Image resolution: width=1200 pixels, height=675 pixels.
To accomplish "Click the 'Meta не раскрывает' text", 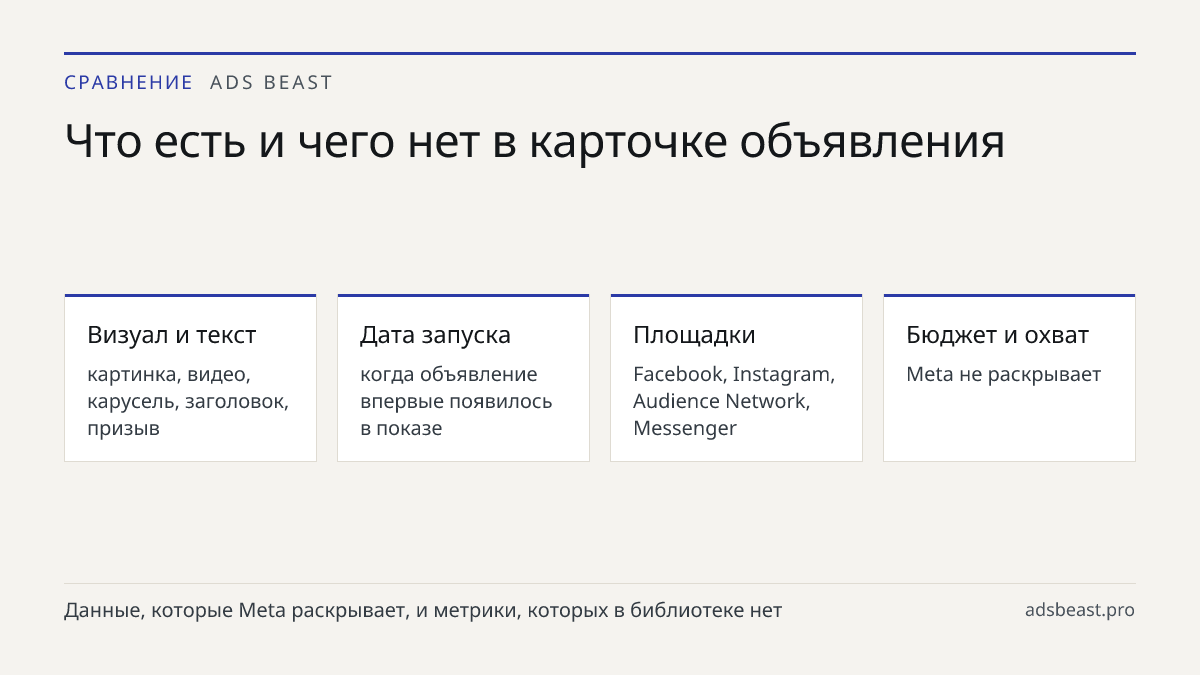I will pyautogui.click(x=1003, y=375).
